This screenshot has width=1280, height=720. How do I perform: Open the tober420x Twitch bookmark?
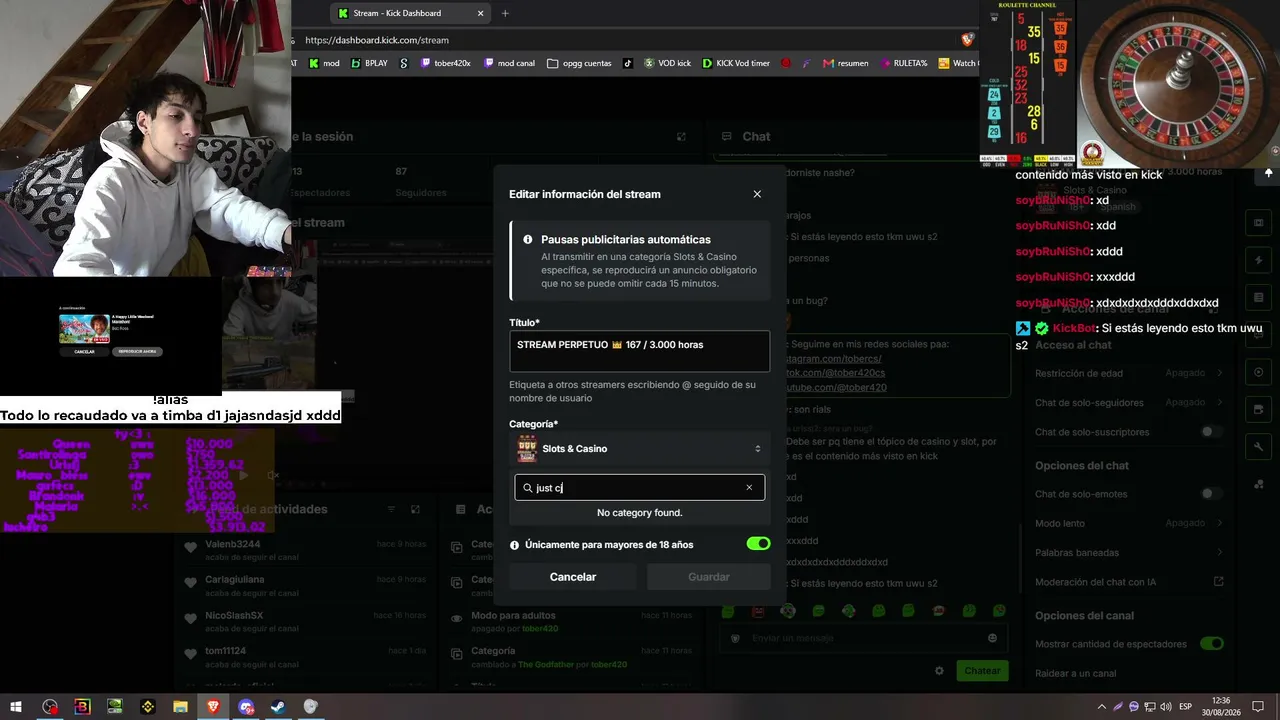(x=446, y=63)
